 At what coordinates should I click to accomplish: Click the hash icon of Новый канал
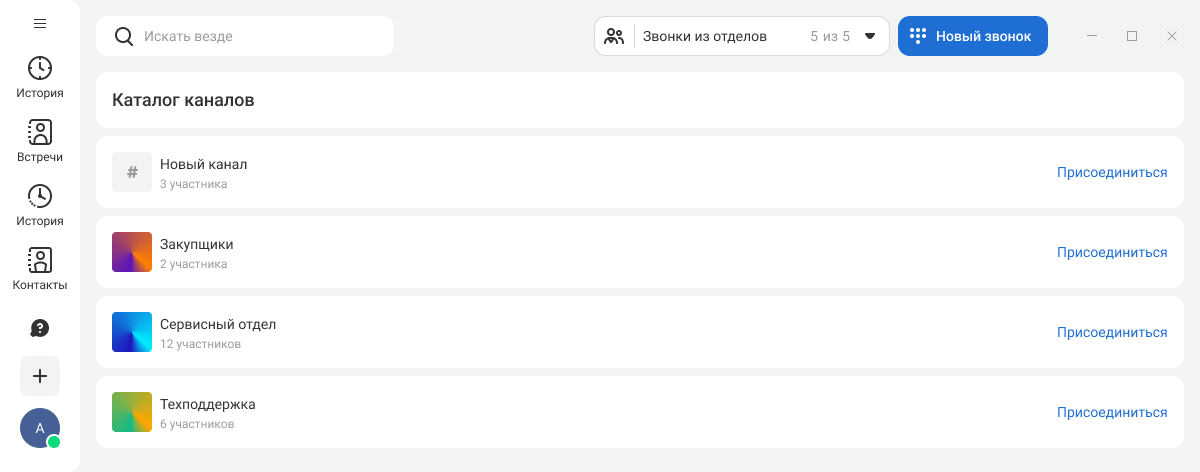point(132,172)
